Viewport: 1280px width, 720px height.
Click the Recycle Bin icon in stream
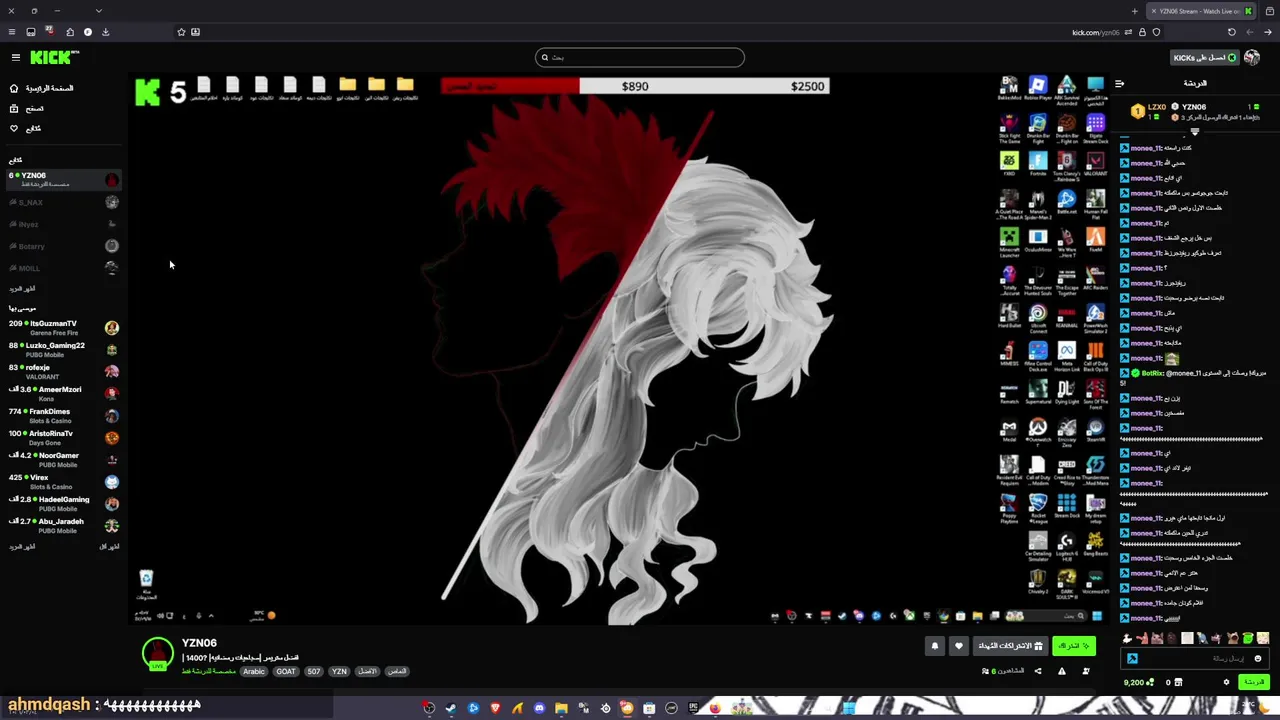pos(146,583)
